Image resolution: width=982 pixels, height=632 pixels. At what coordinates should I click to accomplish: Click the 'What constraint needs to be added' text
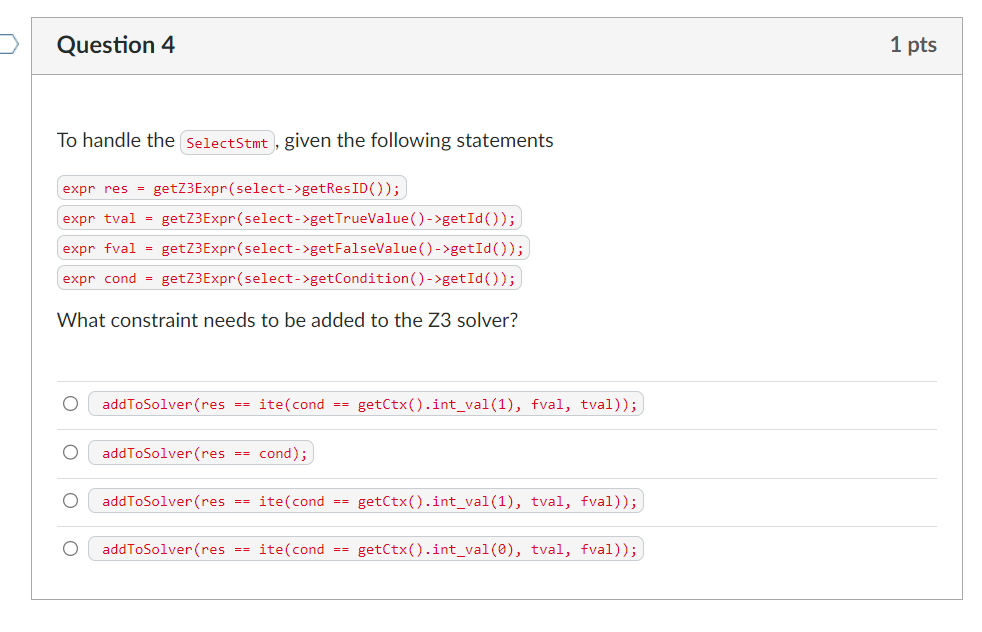coord(287,320)
